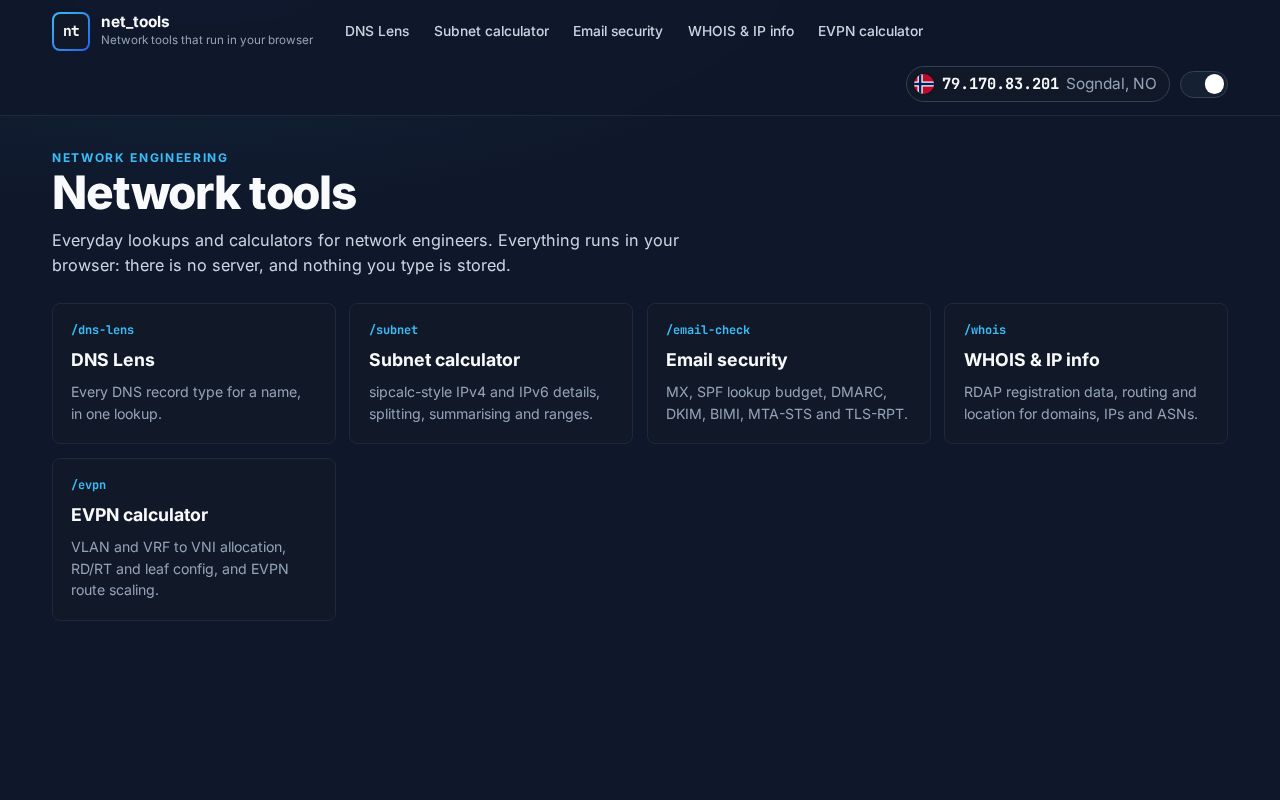Toggle the theme switch

pos(1204,84)
